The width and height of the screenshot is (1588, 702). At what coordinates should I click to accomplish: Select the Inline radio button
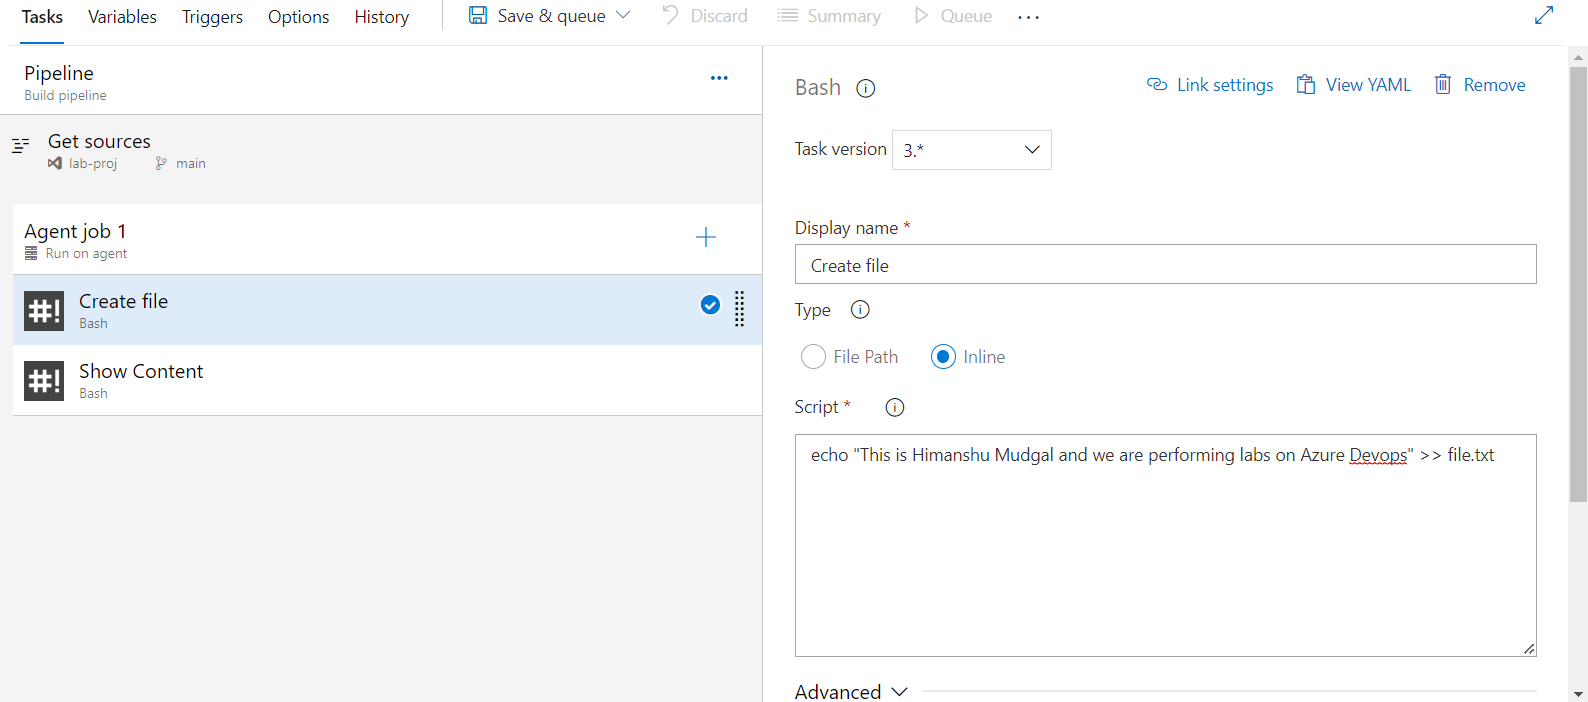pyautogui.click(x=943, y=357)
